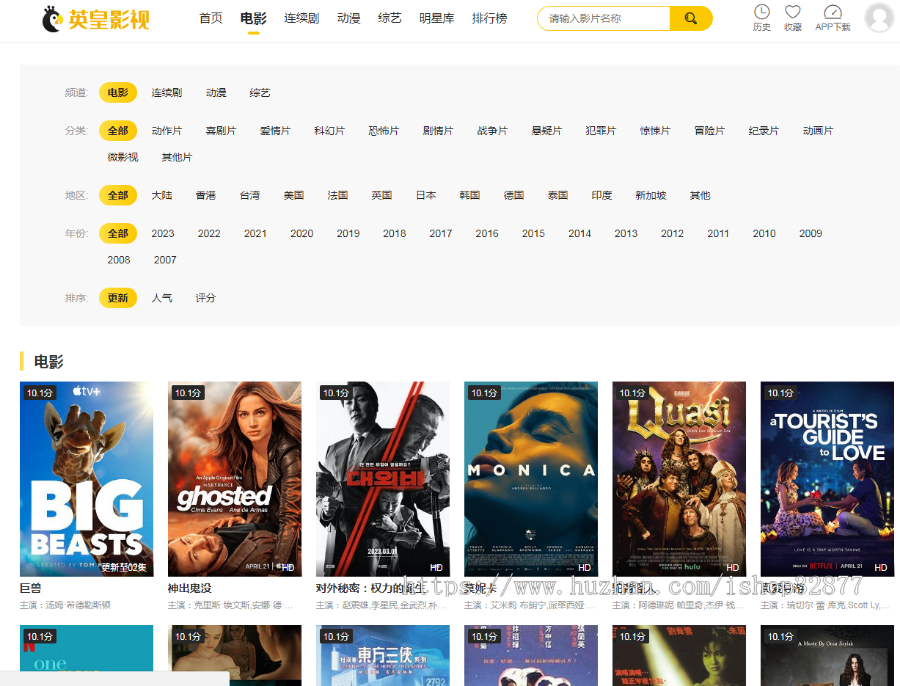Sort by 更新
Viewport: 900px width, 686px height.
point(118,297)
